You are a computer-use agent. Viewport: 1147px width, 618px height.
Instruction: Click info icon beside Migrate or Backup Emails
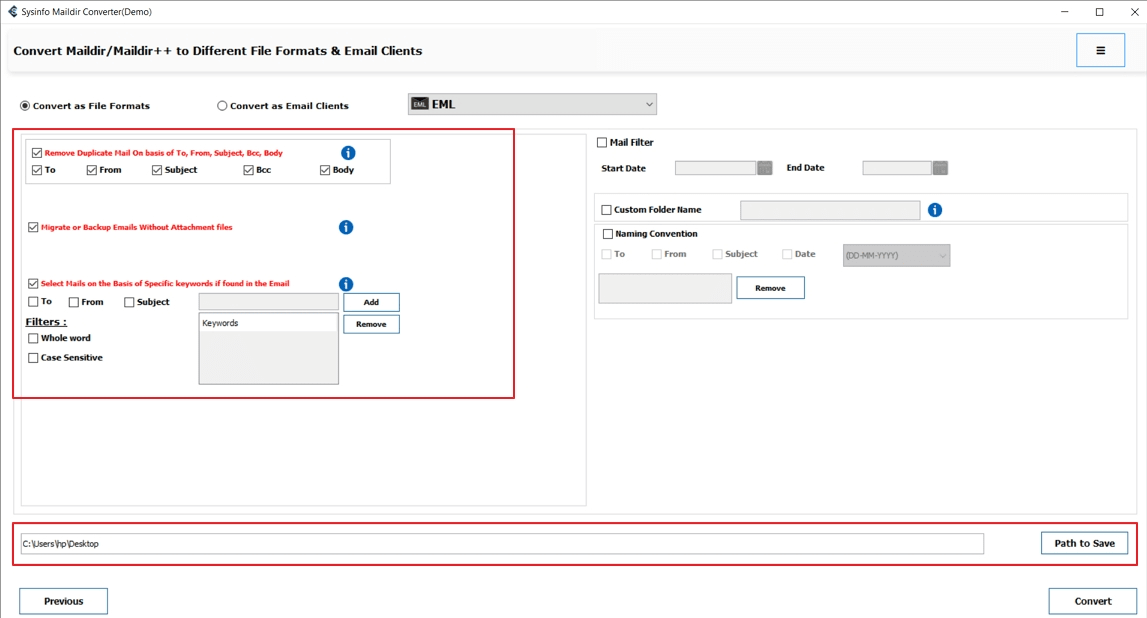pos(346,227)
